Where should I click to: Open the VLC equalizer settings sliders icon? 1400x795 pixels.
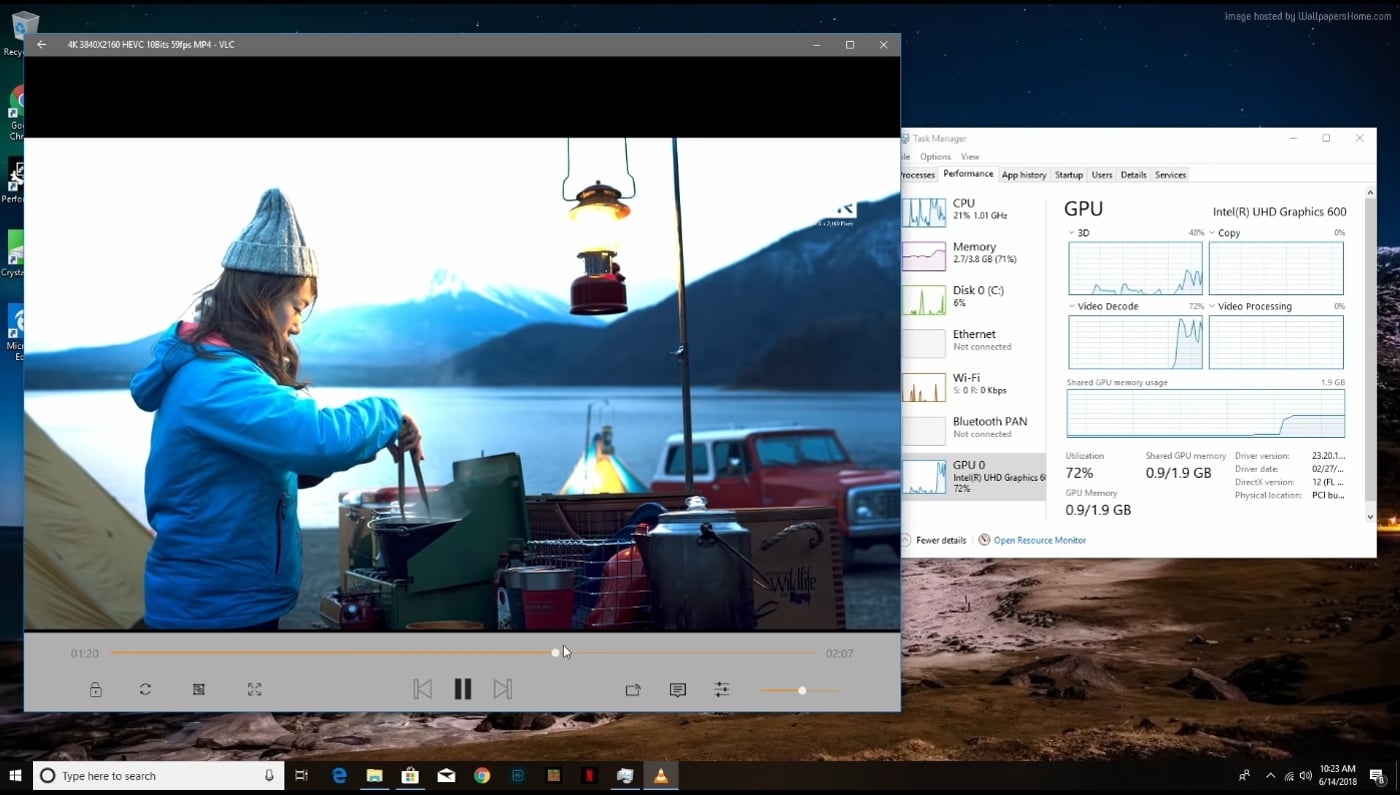(x=722, y=690)
